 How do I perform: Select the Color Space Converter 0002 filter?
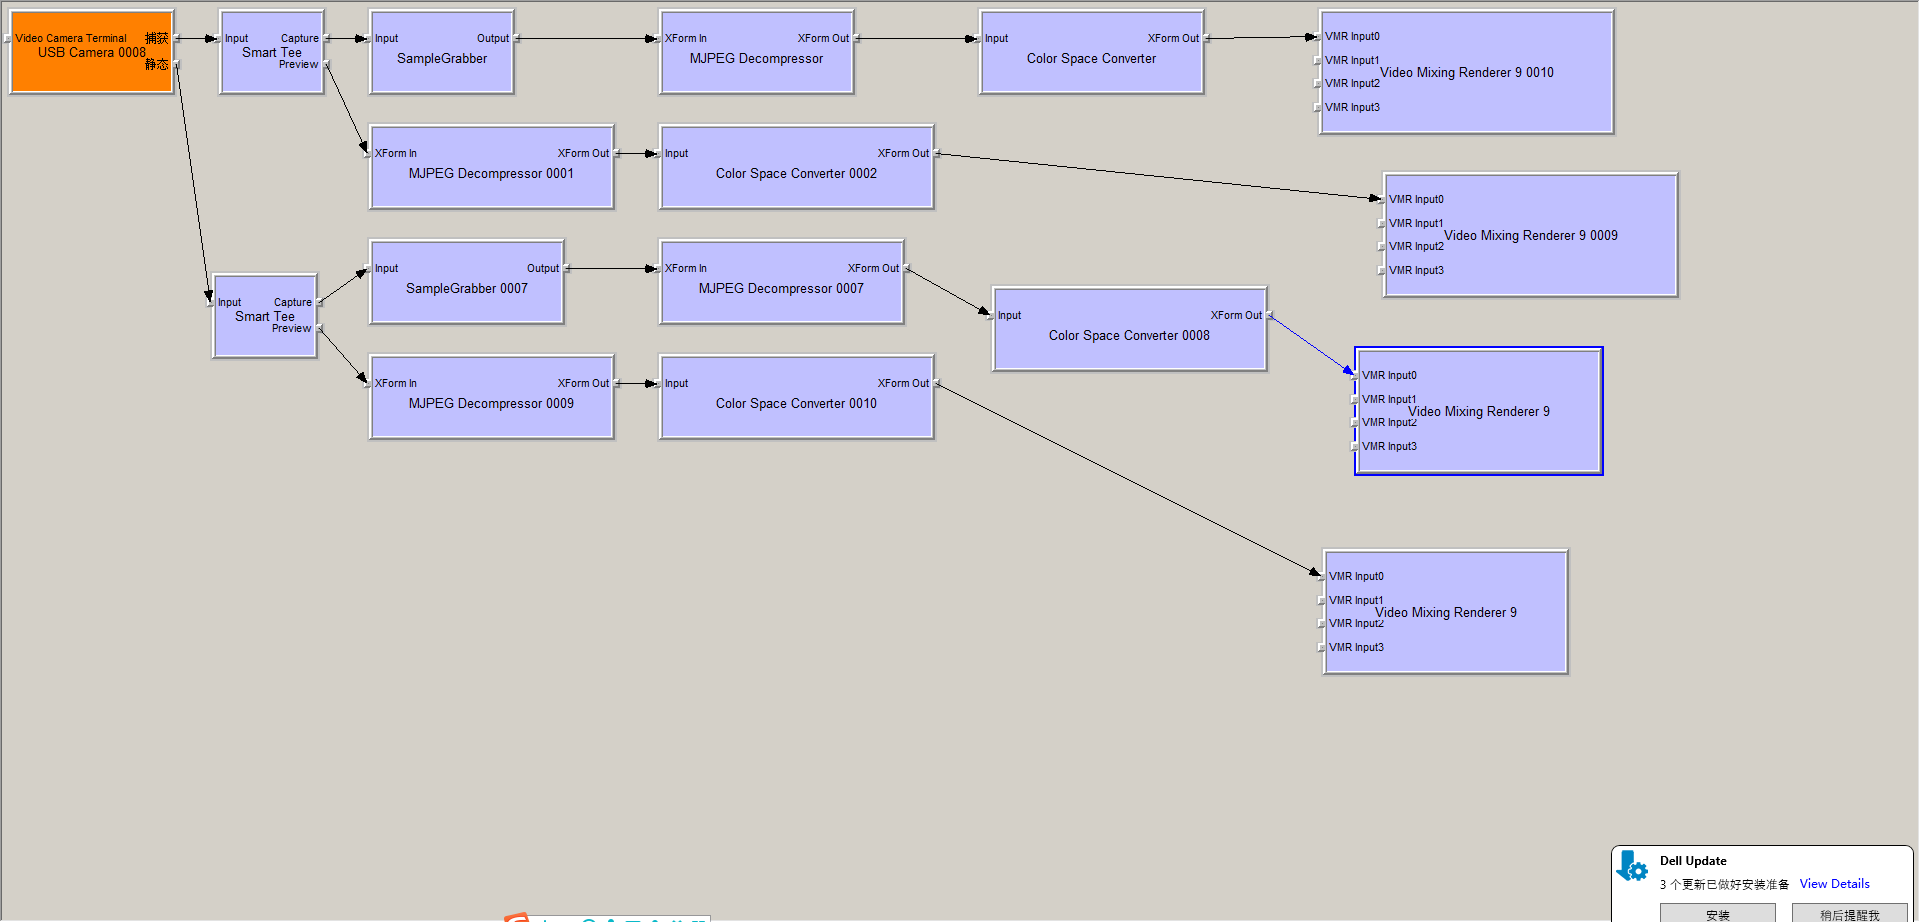795,173
